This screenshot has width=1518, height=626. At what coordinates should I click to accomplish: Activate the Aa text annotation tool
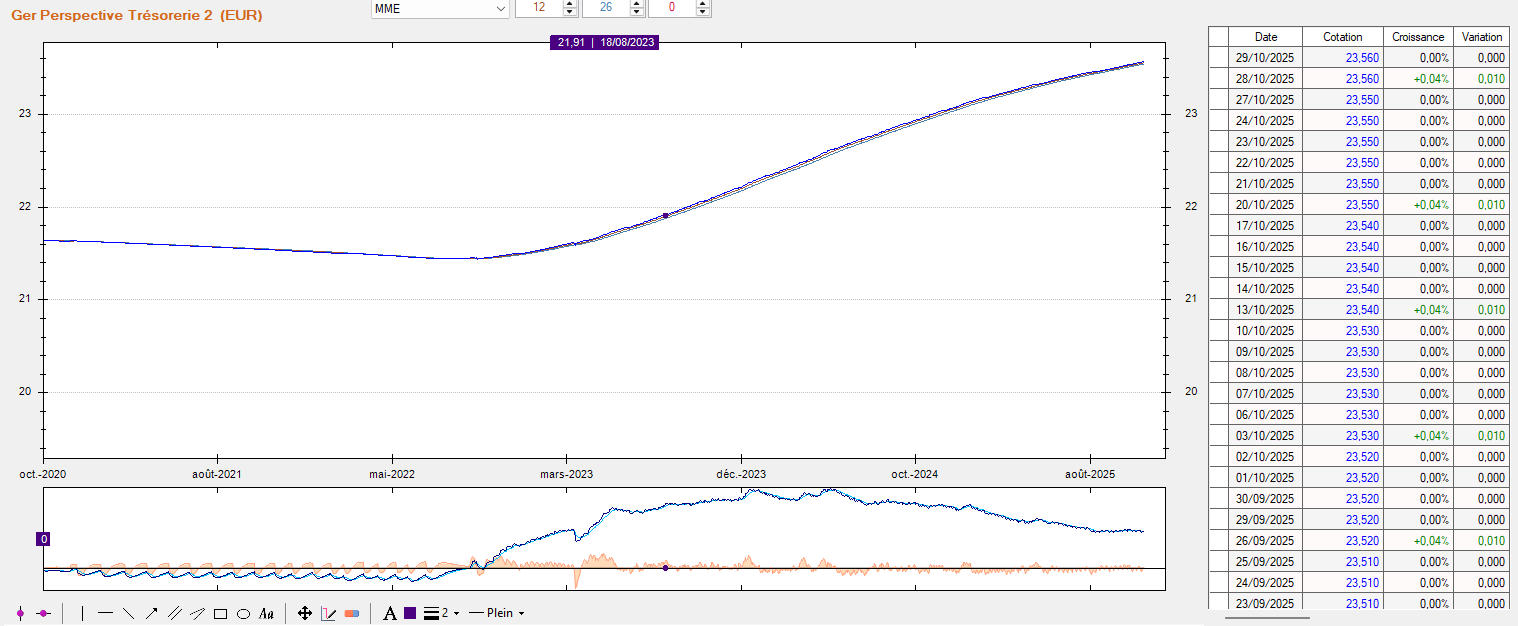(x=266, y=613)
